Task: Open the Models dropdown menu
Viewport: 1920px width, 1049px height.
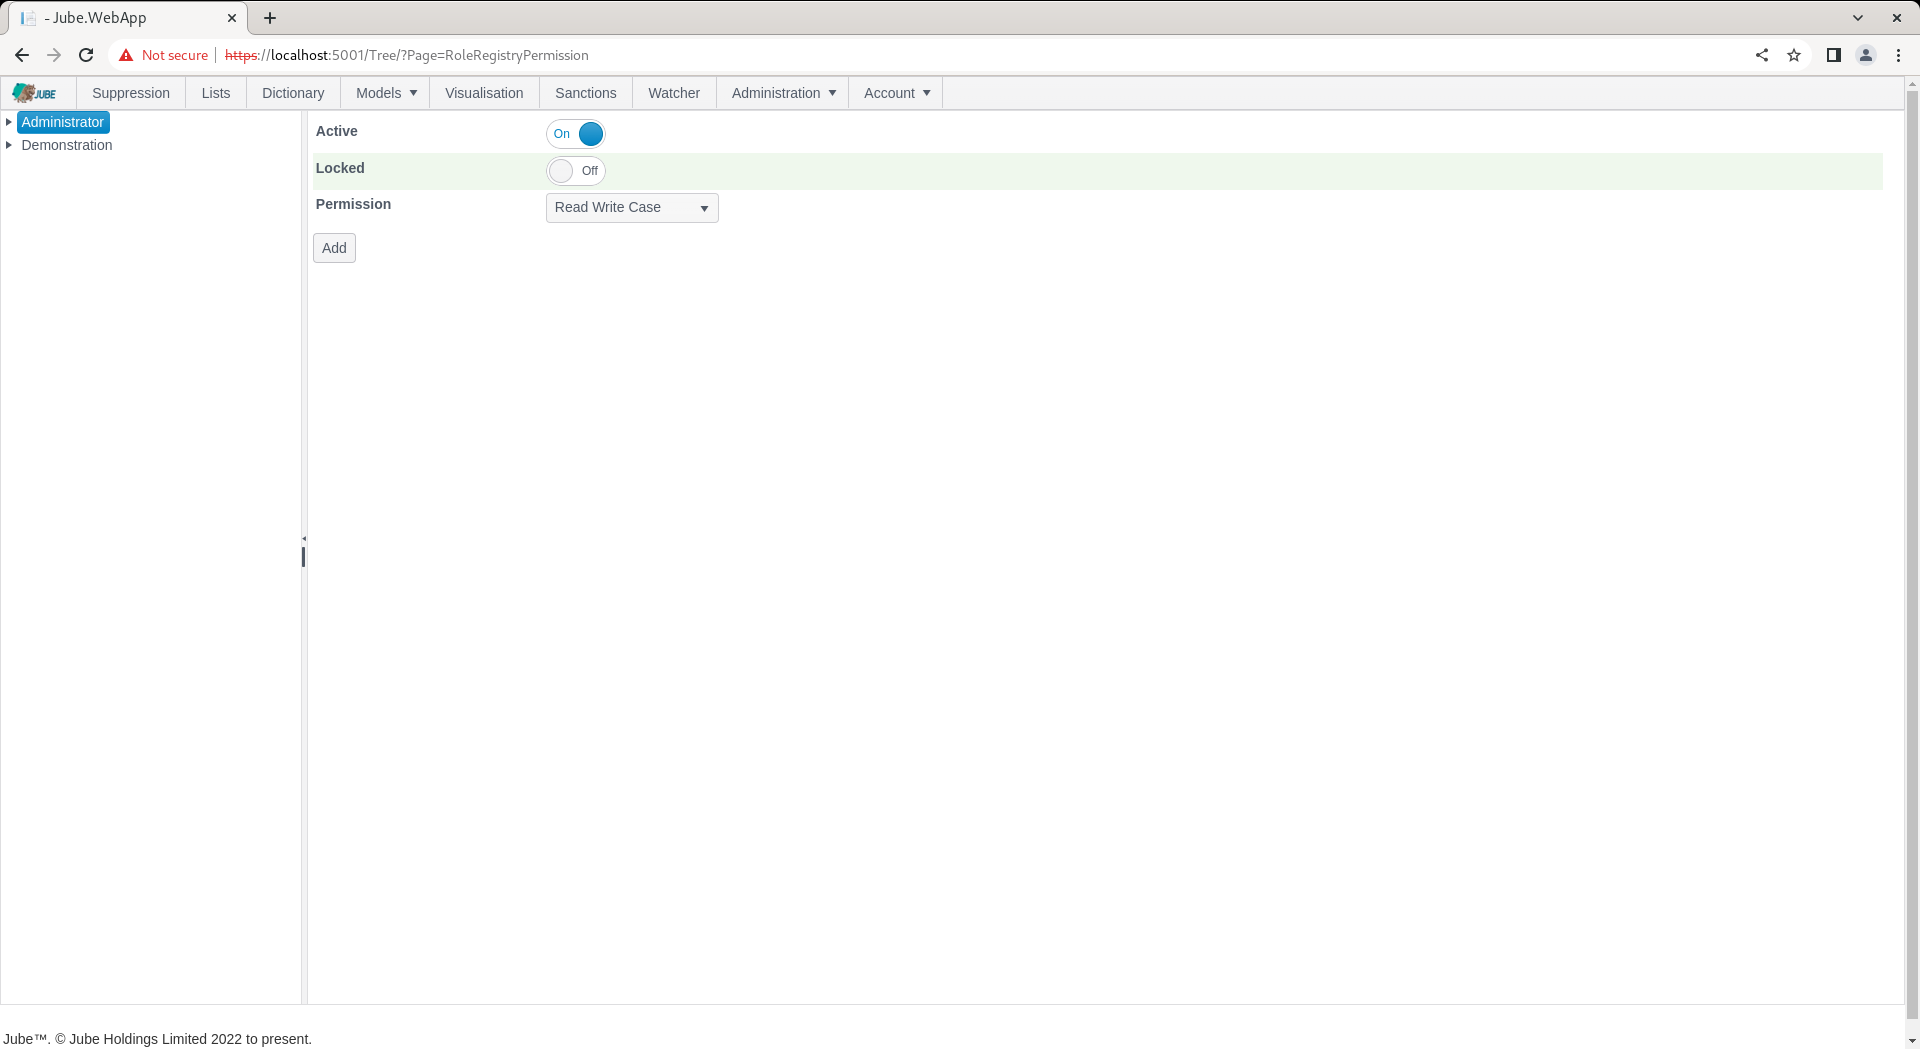Action: point(386,93)
